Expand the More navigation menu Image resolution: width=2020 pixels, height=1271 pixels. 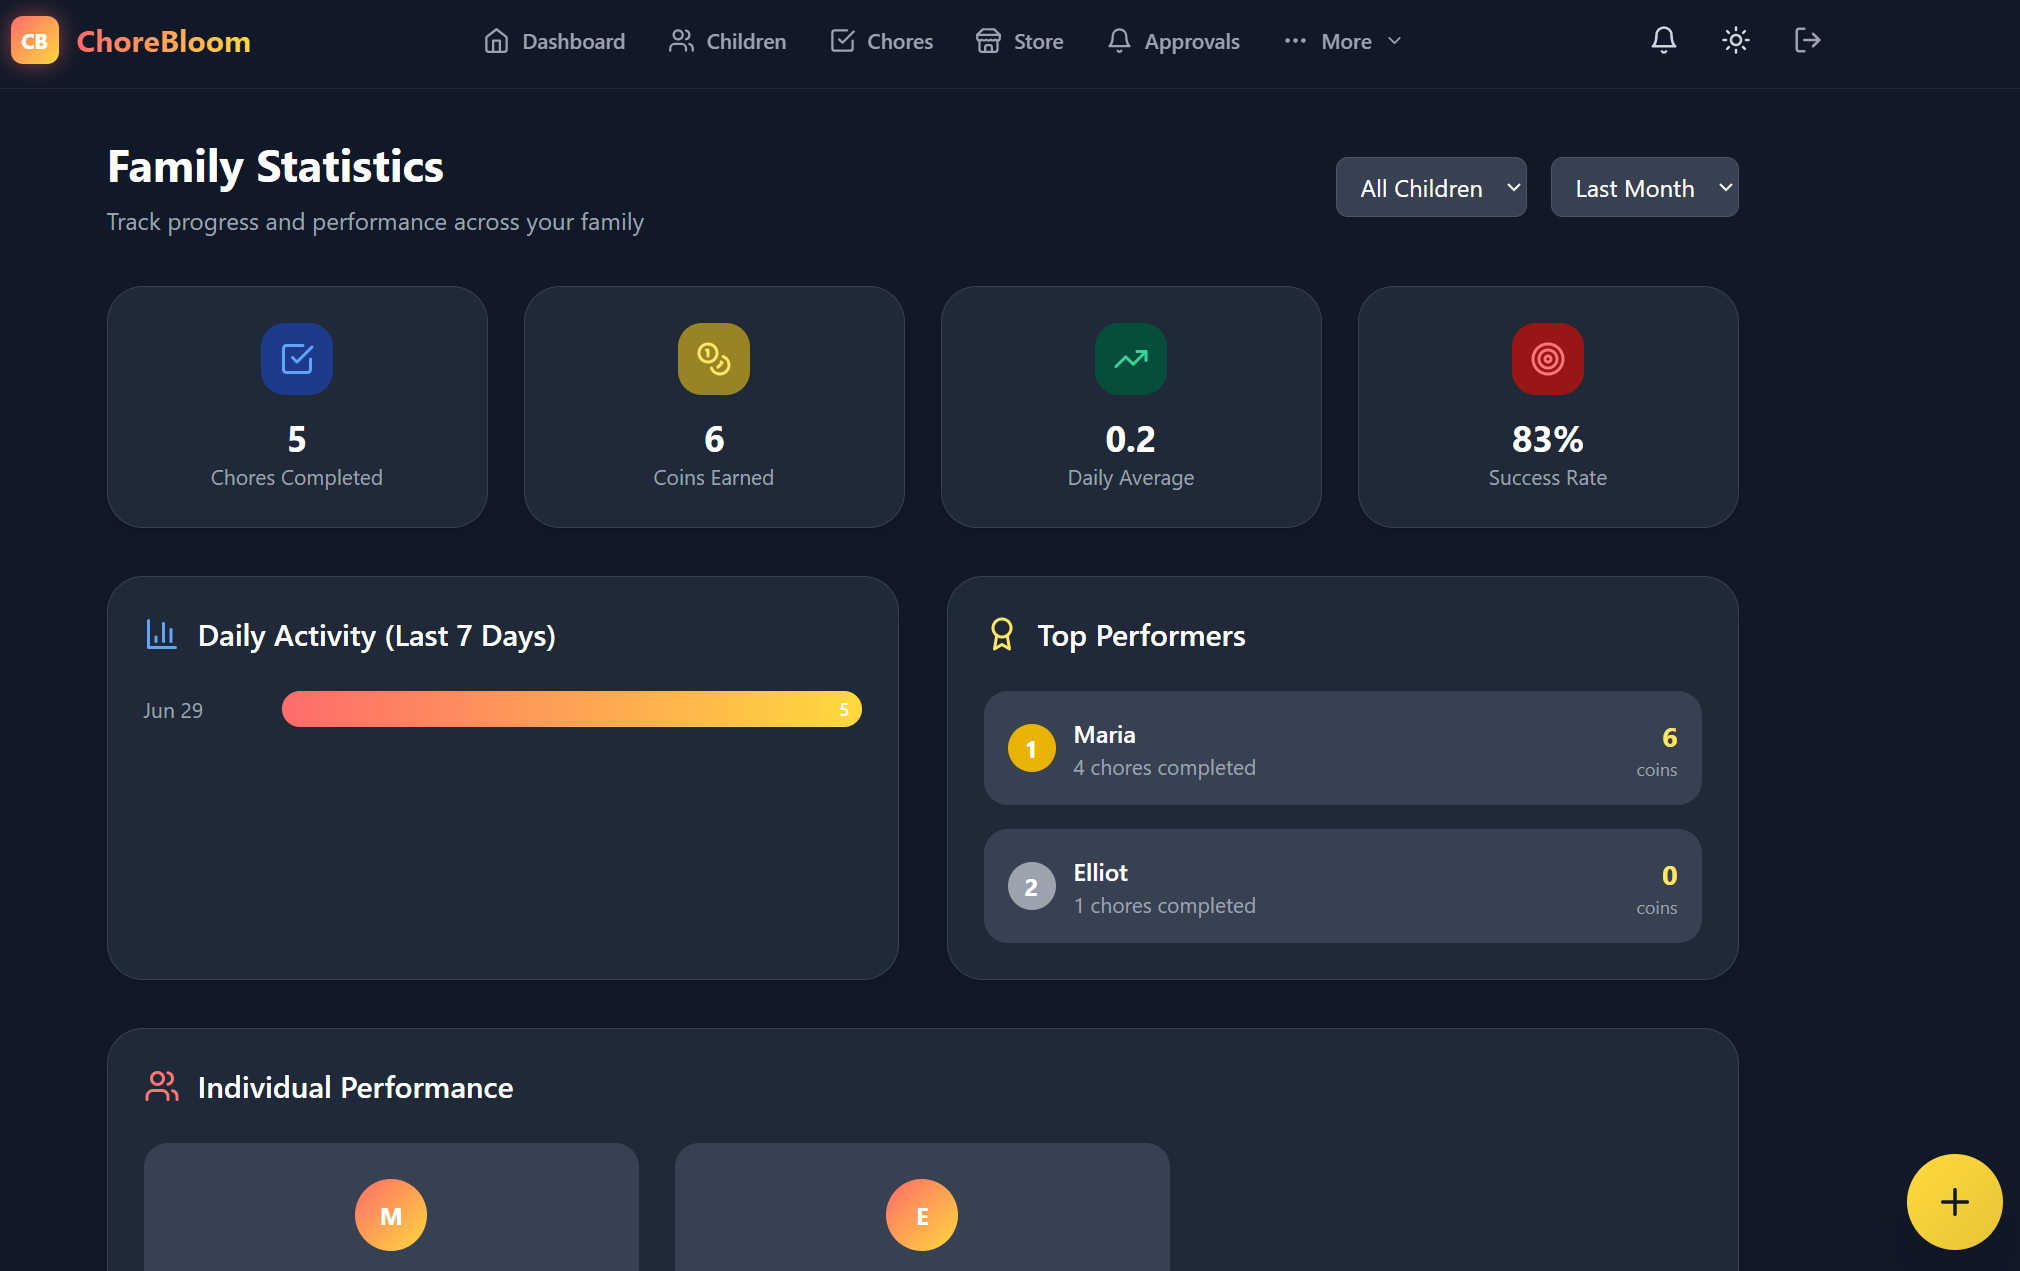pos(1343,42)
